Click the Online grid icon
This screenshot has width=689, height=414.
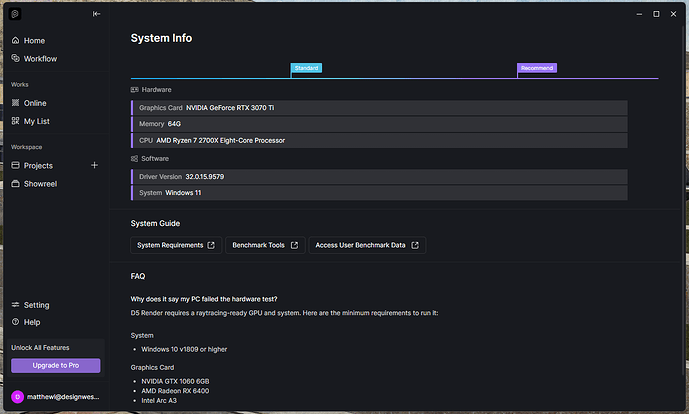tap(15, 103)
